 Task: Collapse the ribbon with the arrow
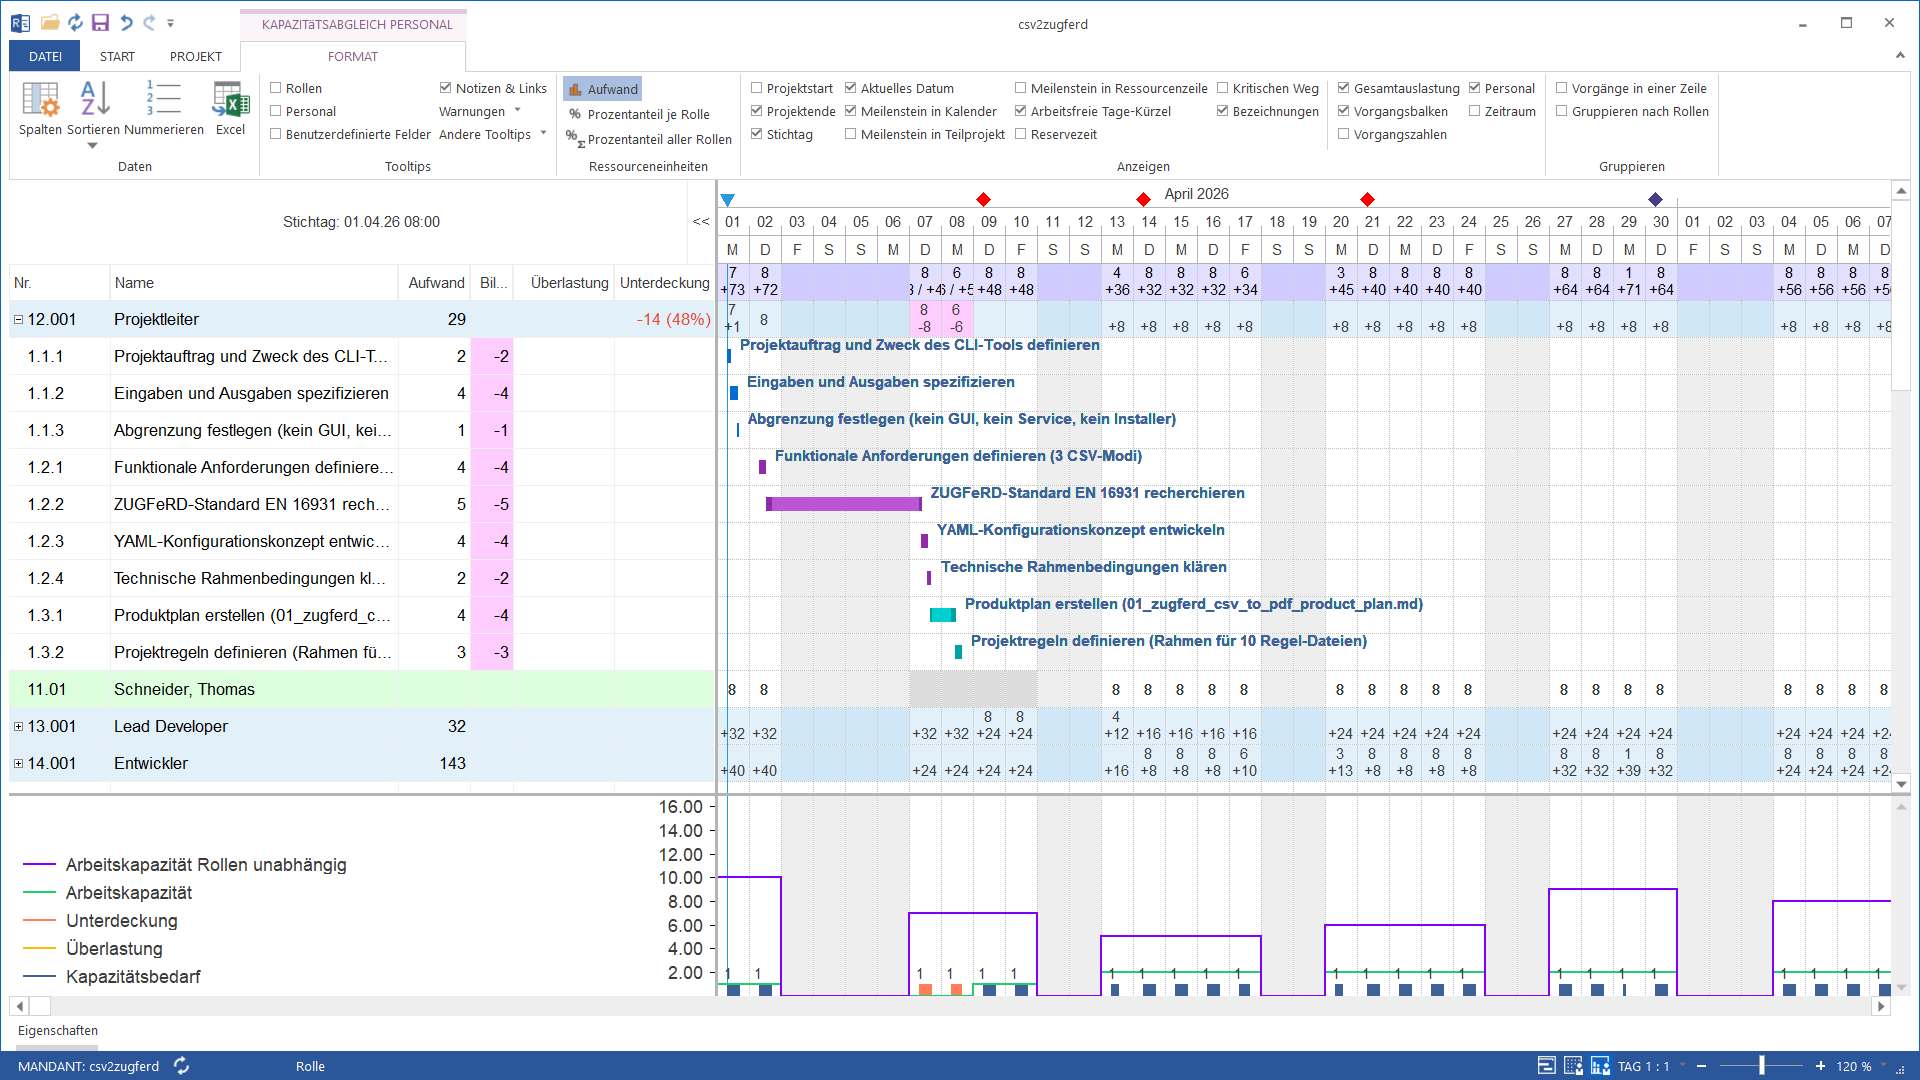coord(1900,56)
